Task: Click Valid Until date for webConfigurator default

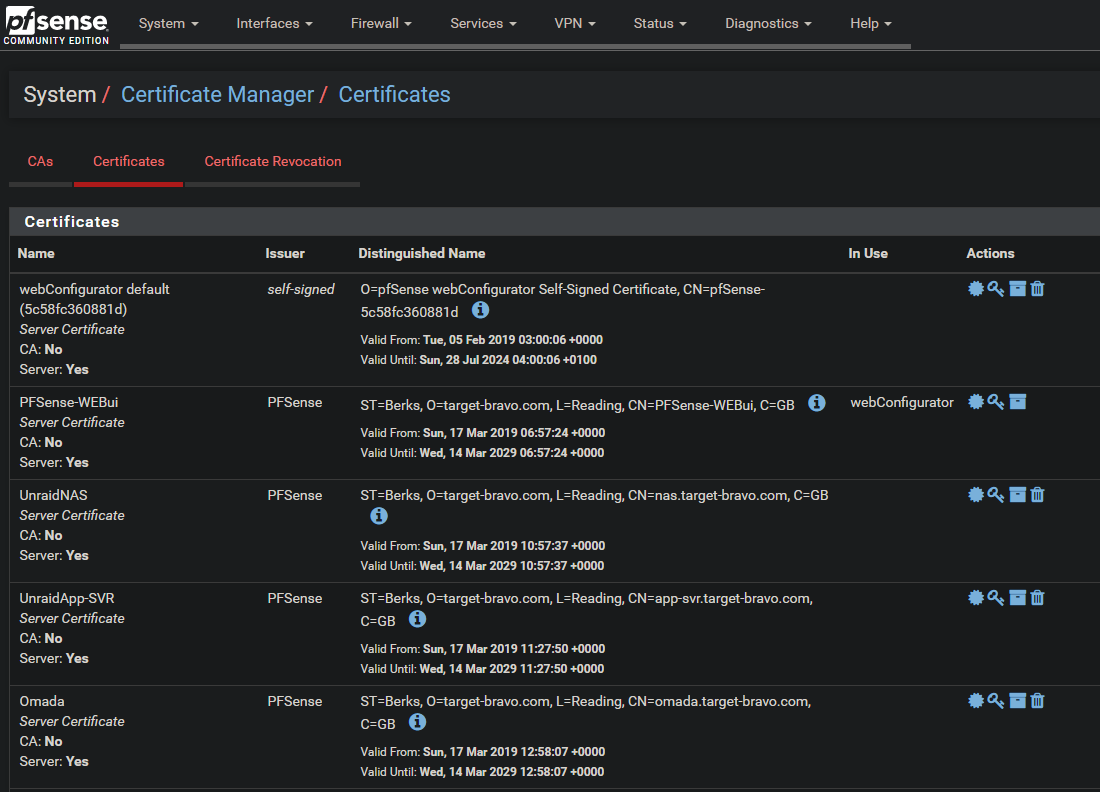Action: (508, 360)
